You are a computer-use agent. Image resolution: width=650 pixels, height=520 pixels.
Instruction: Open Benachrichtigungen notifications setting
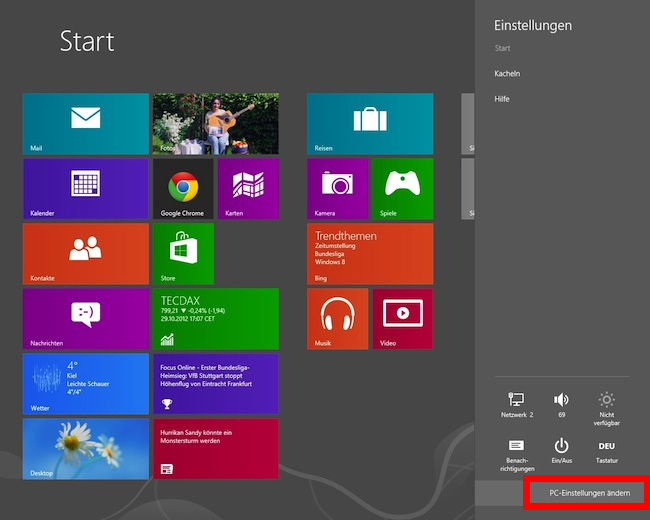[x=516, y=452]
